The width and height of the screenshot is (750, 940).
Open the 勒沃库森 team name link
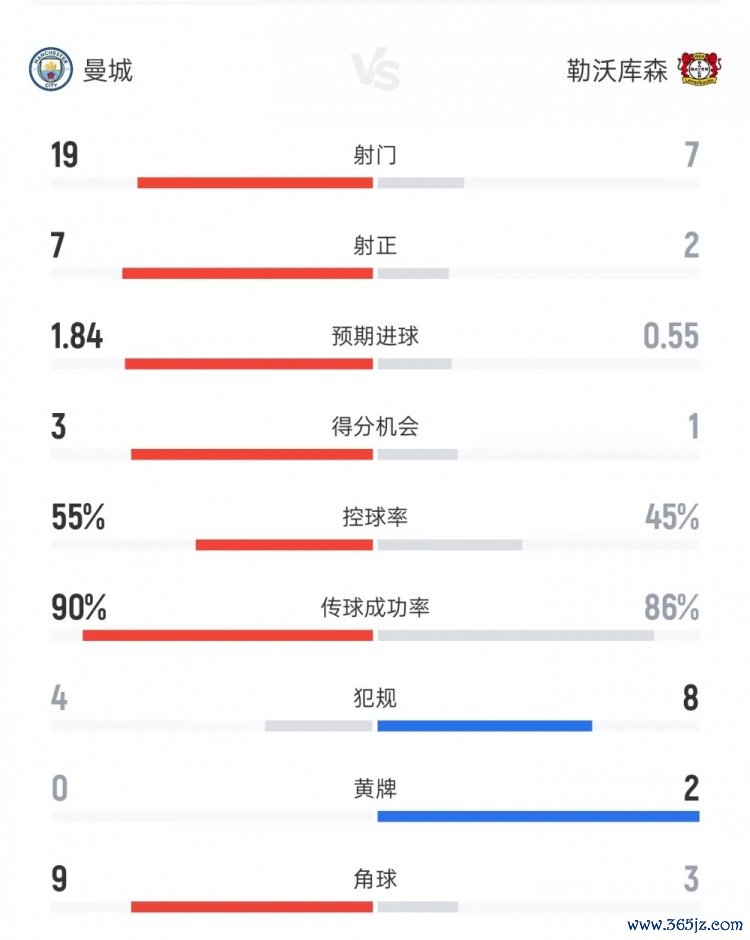[616, 70]
